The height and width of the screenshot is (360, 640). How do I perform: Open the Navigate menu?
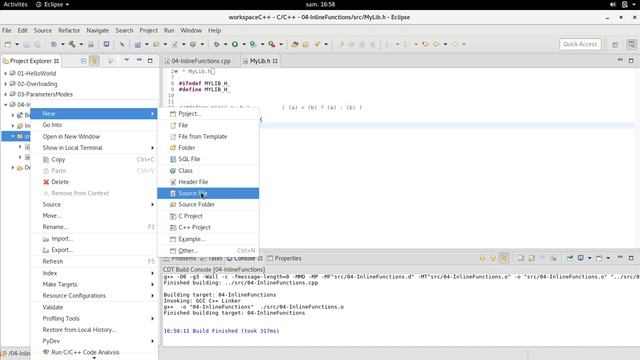[x=98, y=30]
